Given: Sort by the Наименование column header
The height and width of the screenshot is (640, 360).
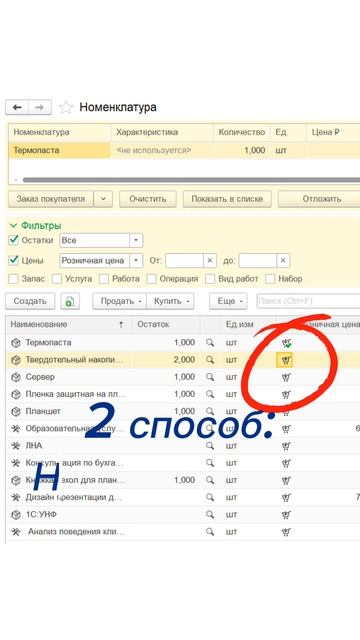Looking at the screenshot, I should pos(68,324).
